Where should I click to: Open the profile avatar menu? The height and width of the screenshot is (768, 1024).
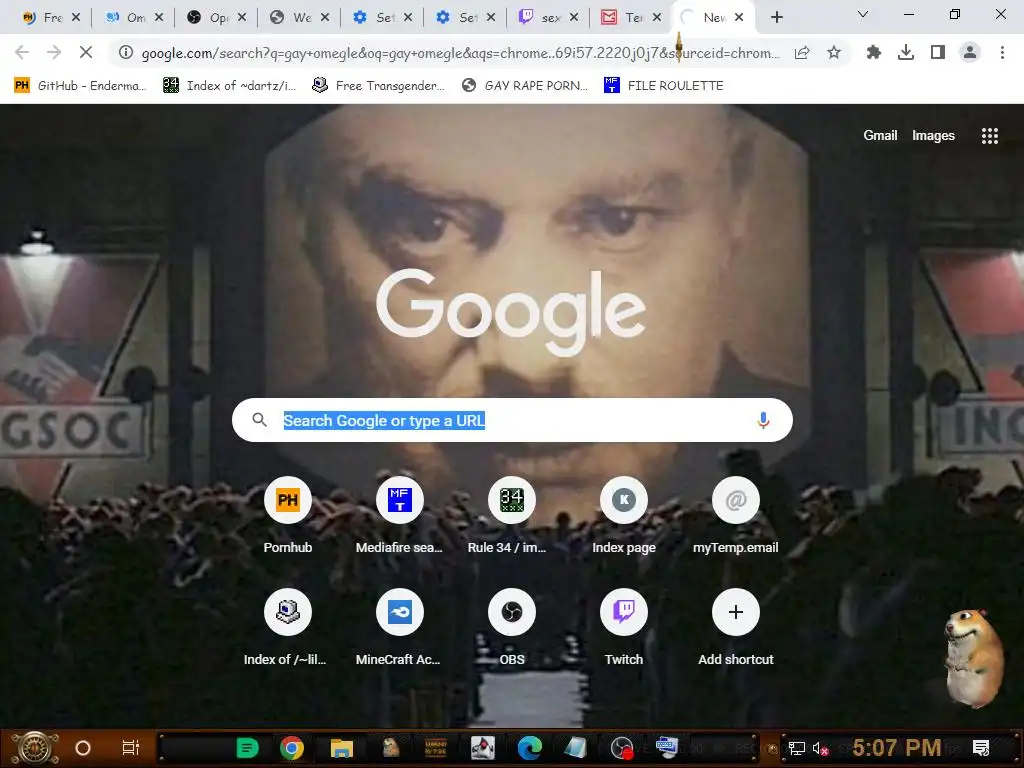970,52
